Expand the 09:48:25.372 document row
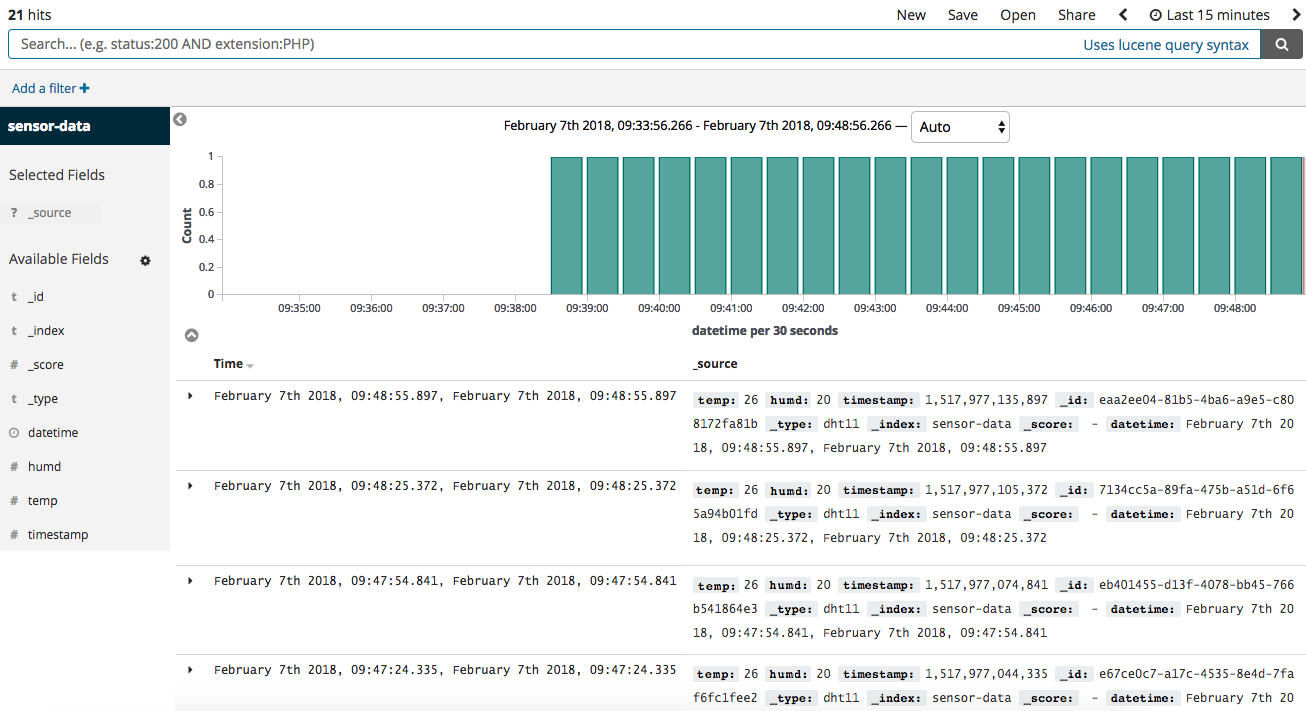The image size is (1306, 711). pyautogui.click(x=190, y=485)
